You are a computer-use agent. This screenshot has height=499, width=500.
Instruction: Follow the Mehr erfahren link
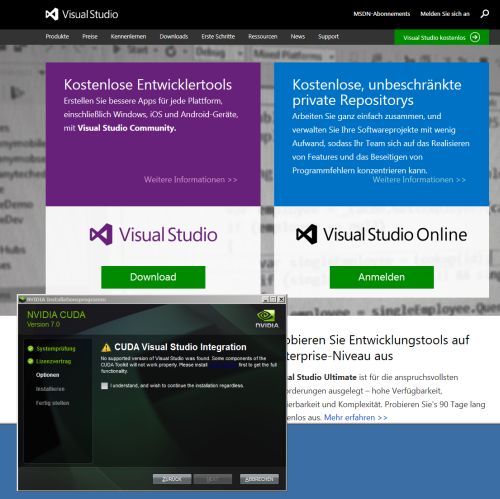coord(356,417)
